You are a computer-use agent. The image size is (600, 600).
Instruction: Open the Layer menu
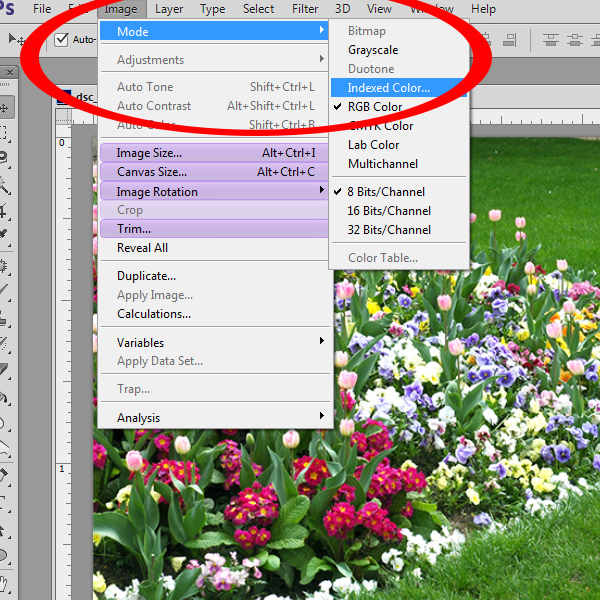point(169,9)
